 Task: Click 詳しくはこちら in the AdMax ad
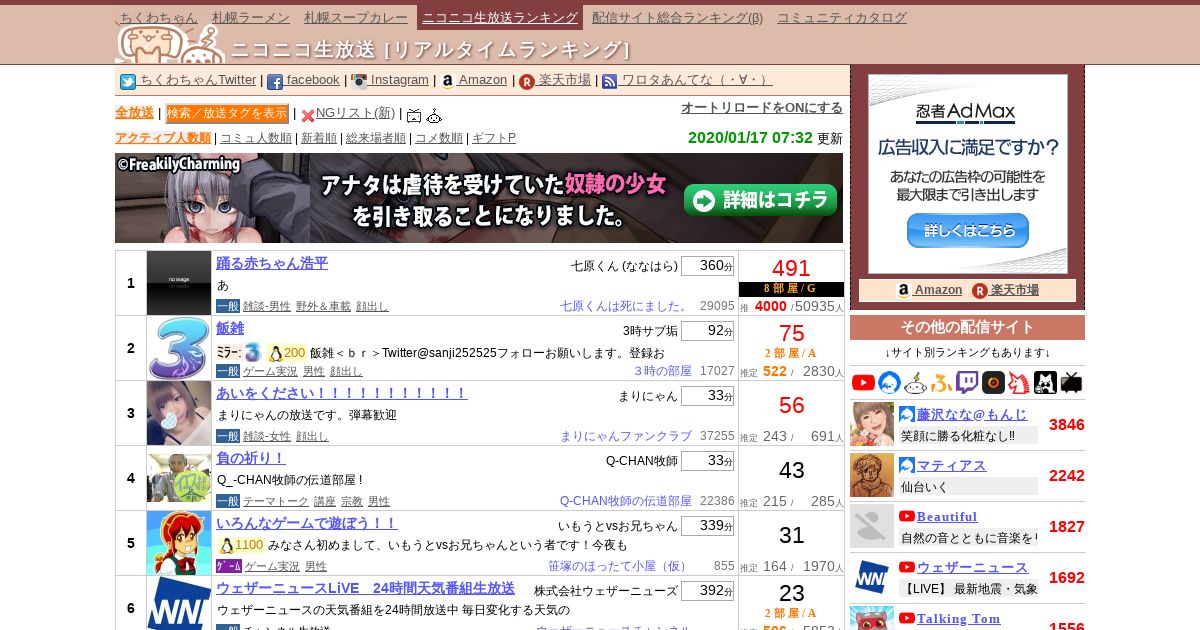coord(967,230)
